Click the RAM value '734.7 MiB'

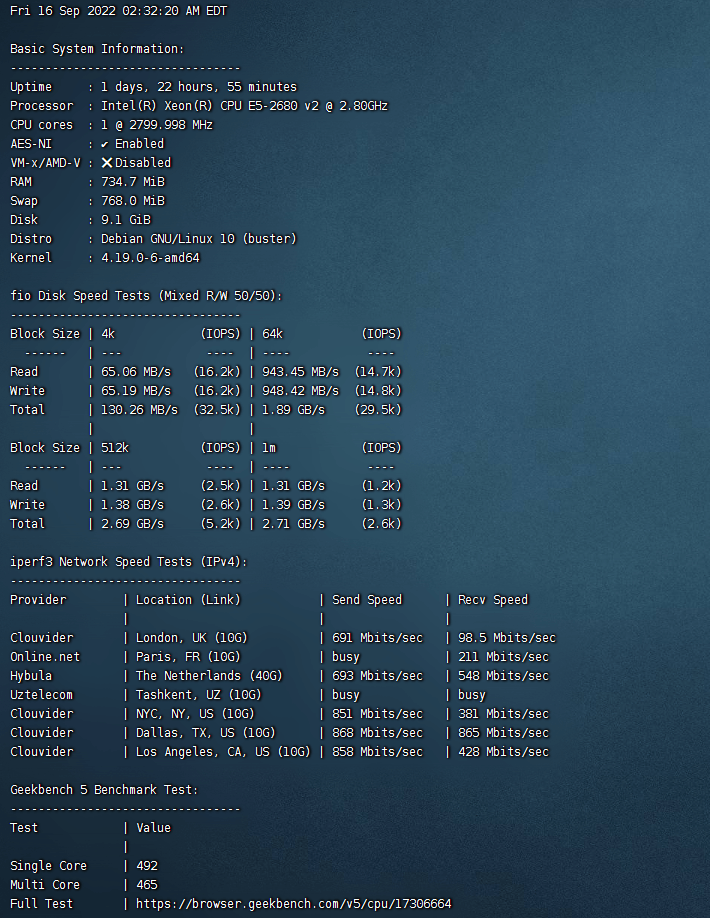(x=133, y=182)
